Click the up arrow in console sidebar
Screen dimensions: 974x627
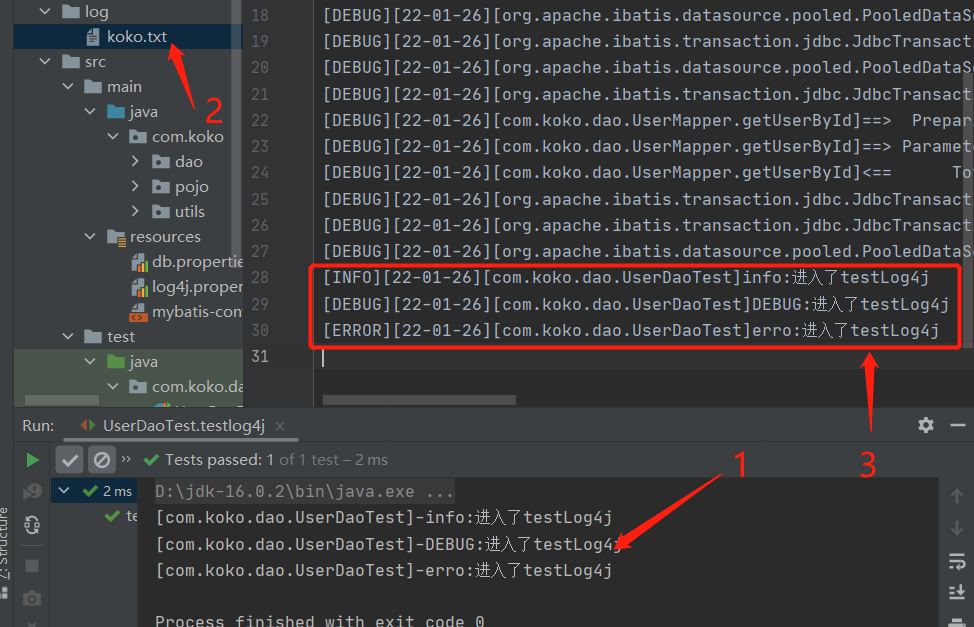coord(957,496)
